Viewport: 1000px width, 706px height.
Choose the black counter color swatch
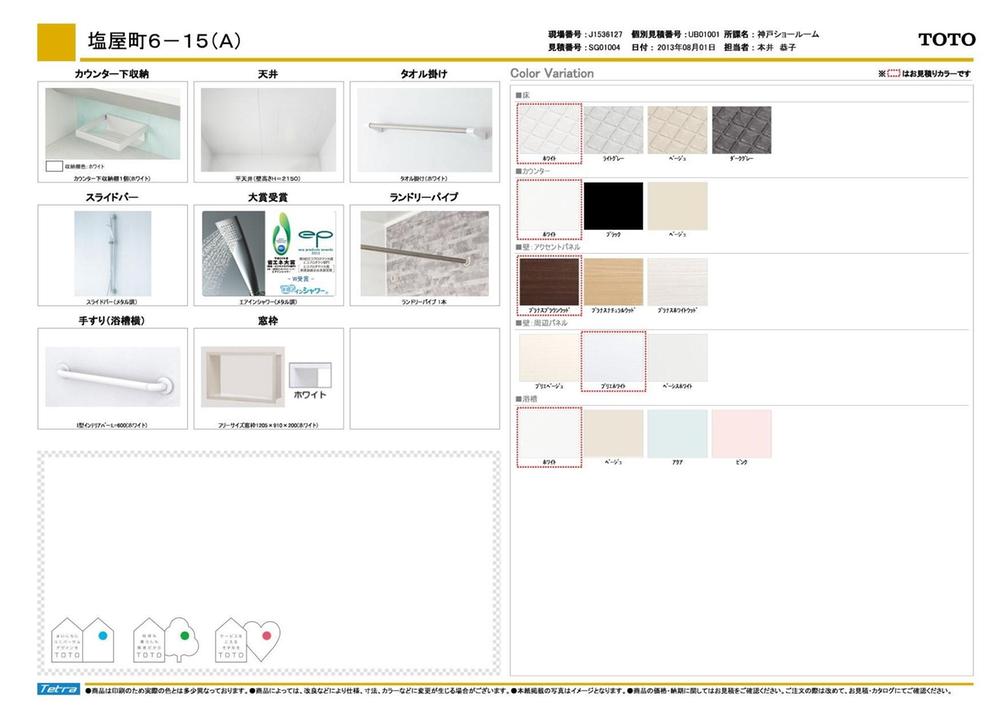(x=613, y=206)
